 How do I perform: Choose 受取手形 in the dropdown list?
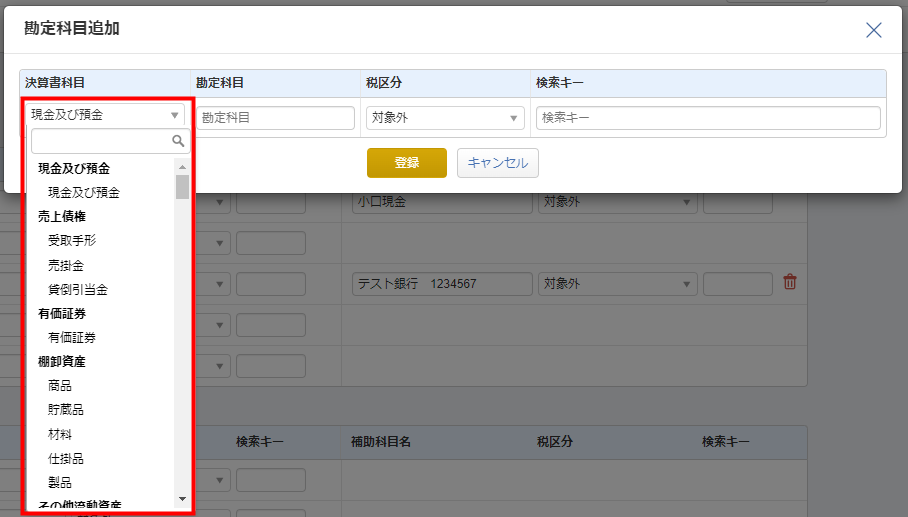pos(72,240)
